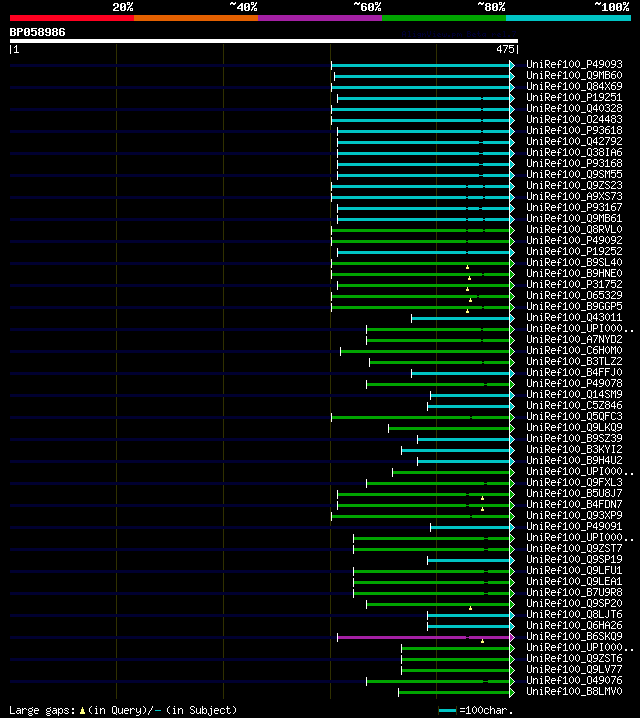
Task: Select the UniRef100_Q9LEA1 label
Action: point(574,581)
